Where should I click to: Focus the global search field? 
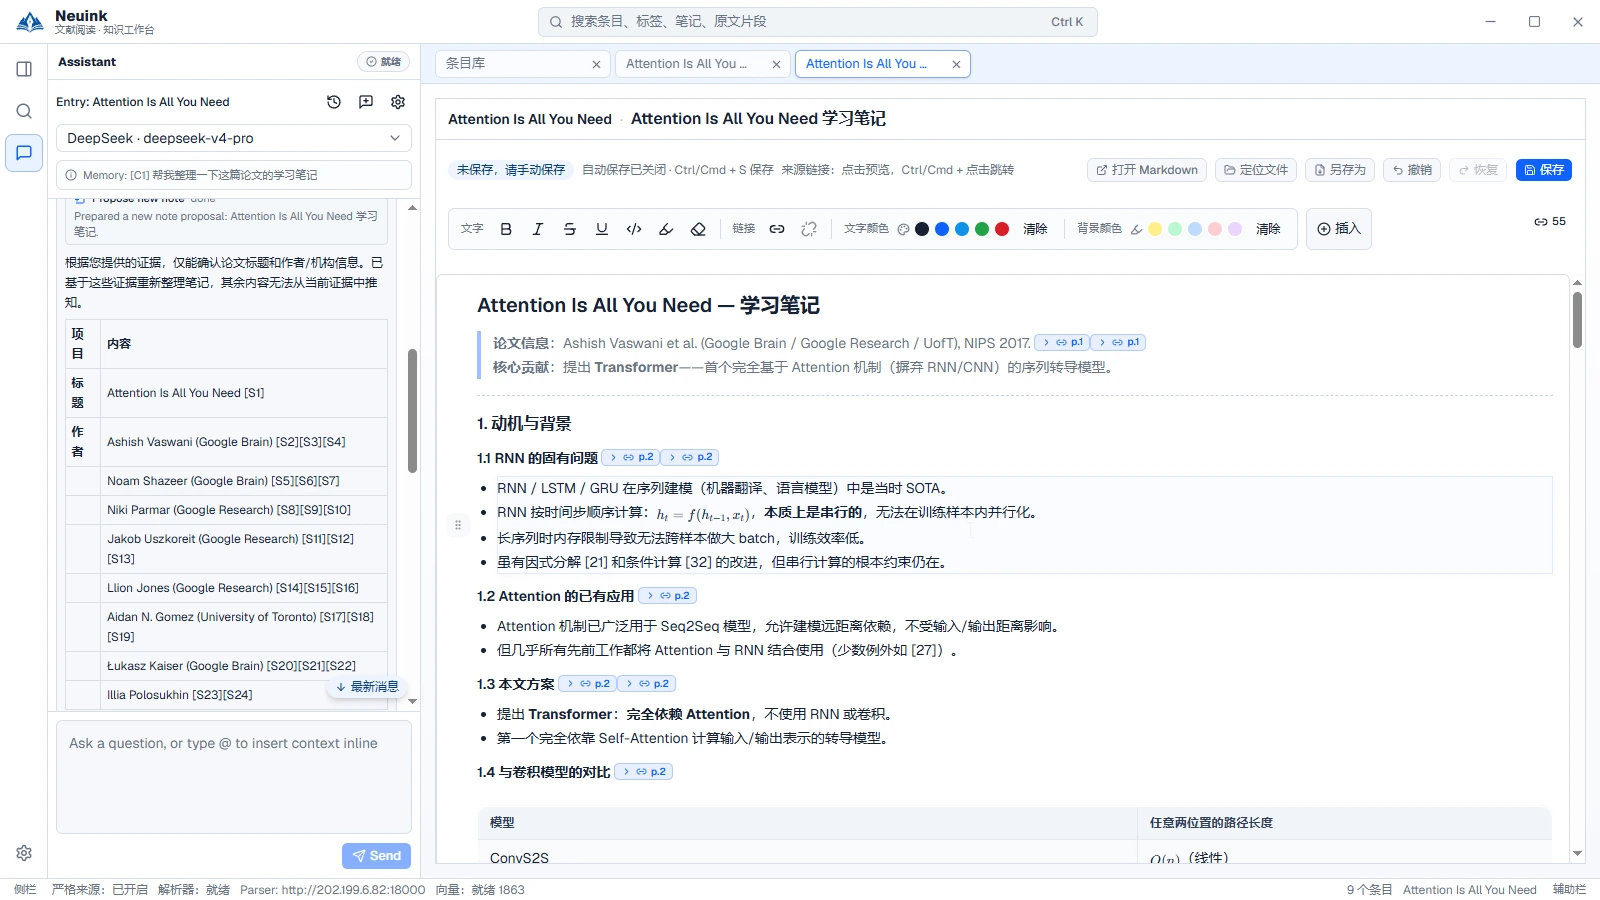tap(818, 22)
